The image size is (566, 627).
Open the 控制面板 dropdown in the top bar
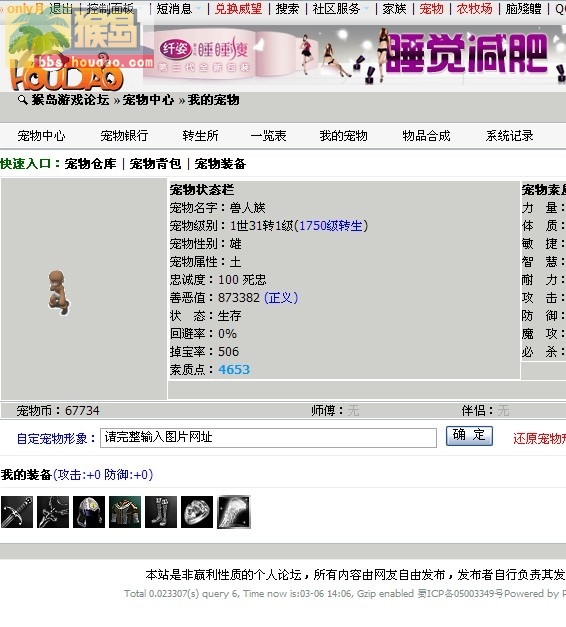click(x=110, y=9)
